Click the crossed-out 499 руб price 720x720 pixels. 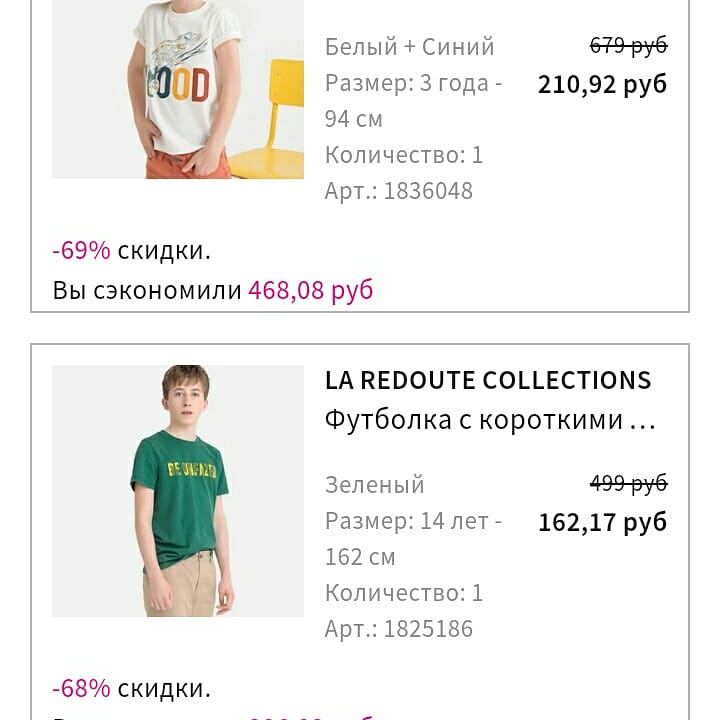click(628, 484)
